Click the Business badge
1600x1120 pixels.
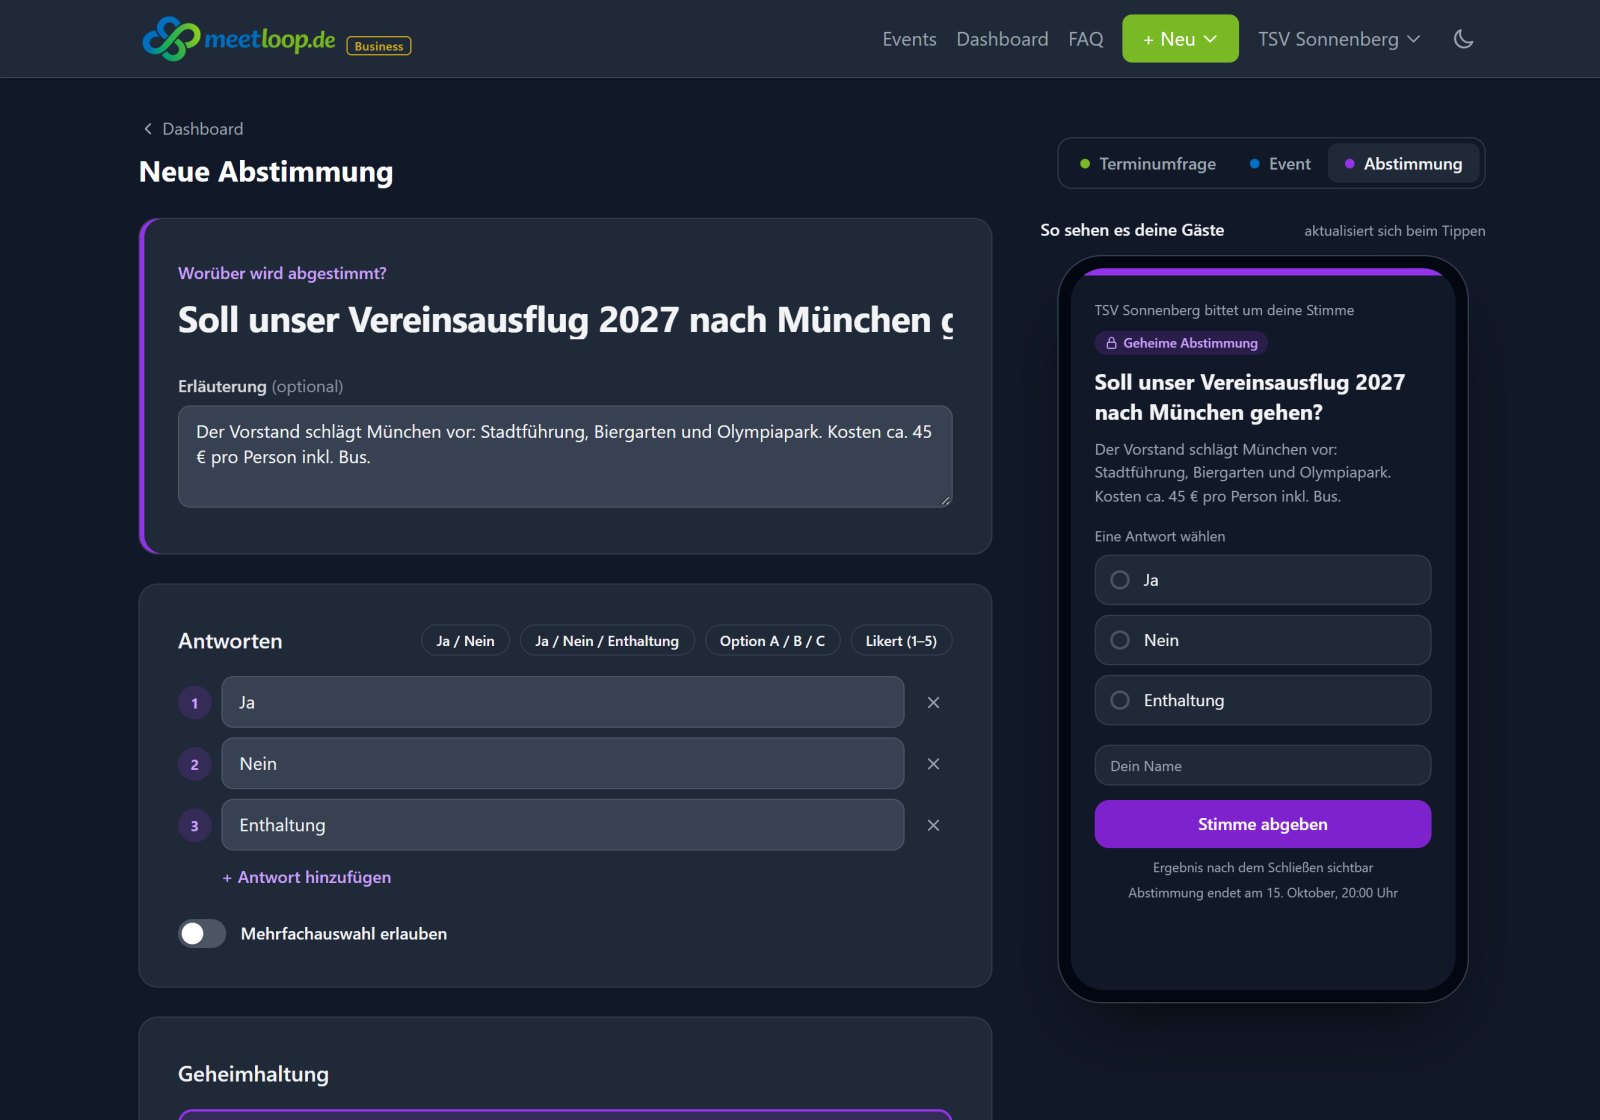click(x=379, y=46)
